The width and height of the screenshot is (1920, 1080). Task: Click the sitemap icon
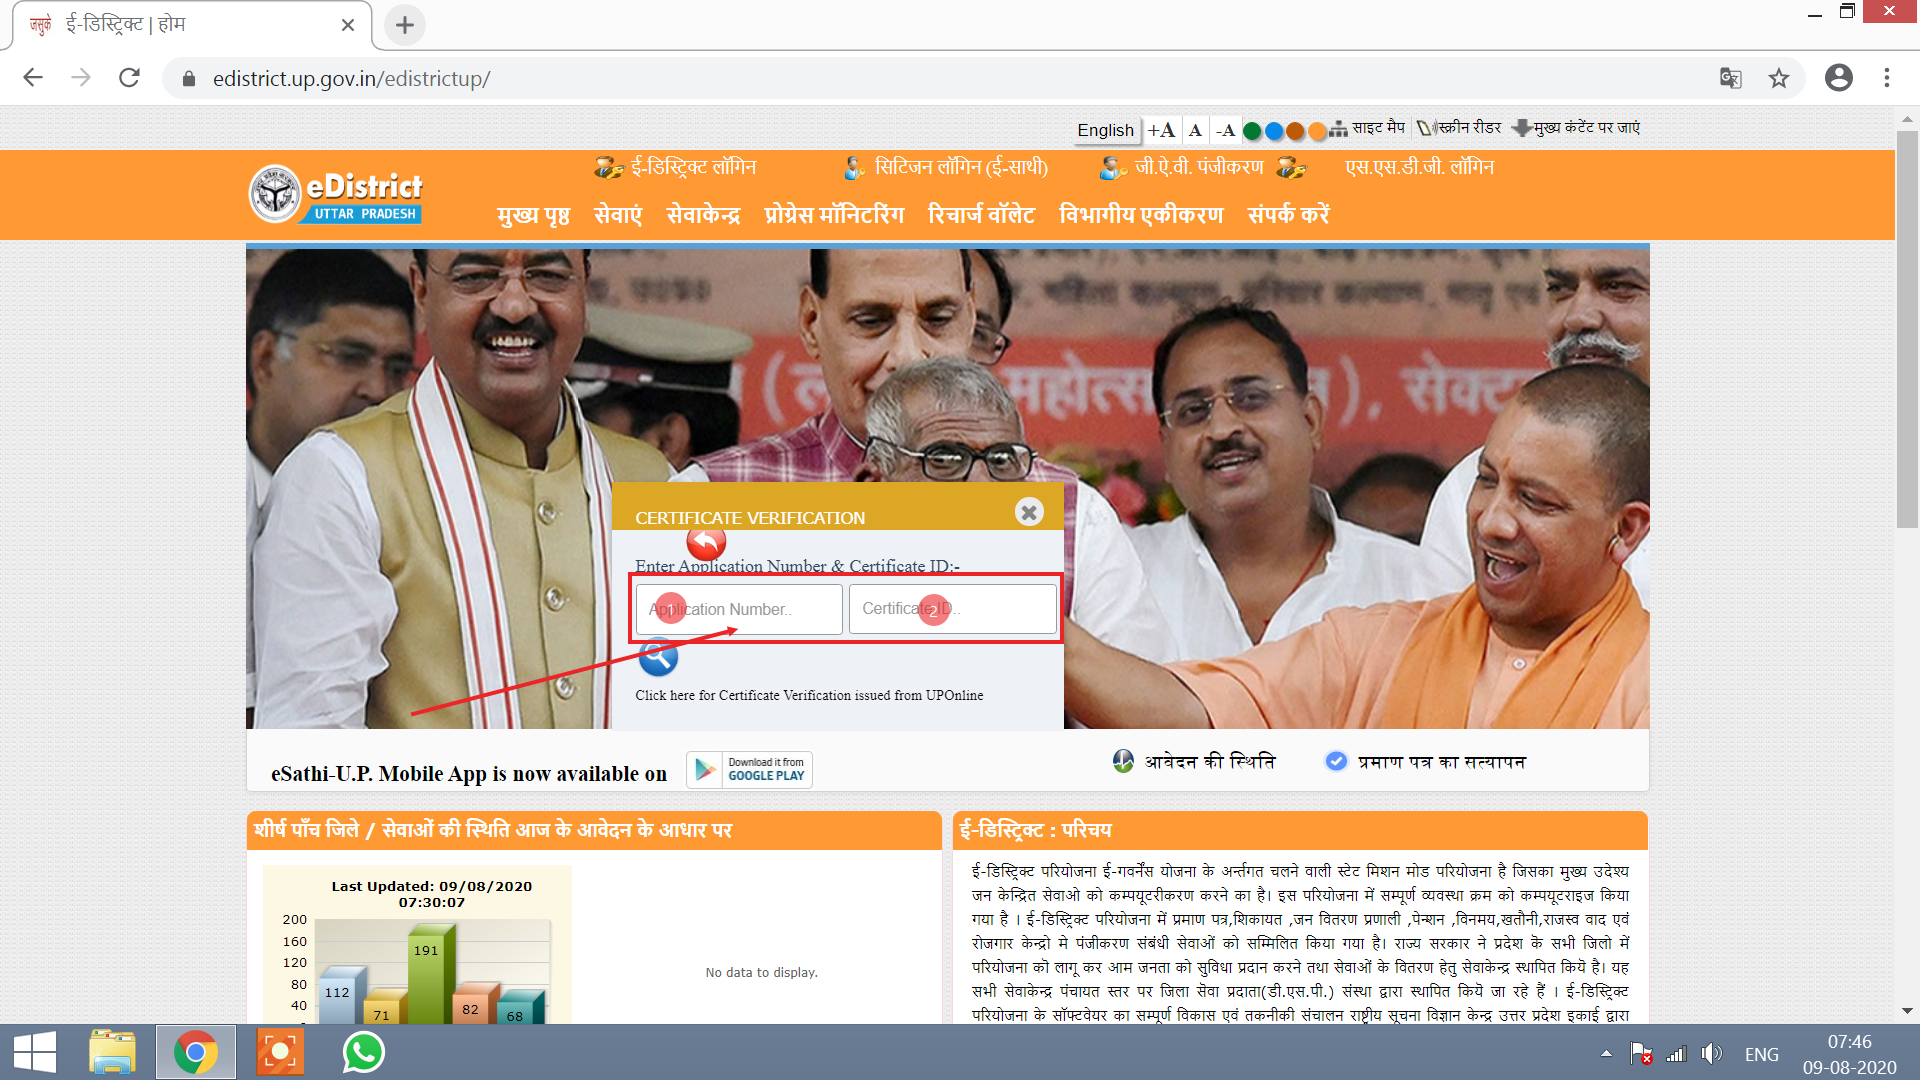[x=1338, y=130]
